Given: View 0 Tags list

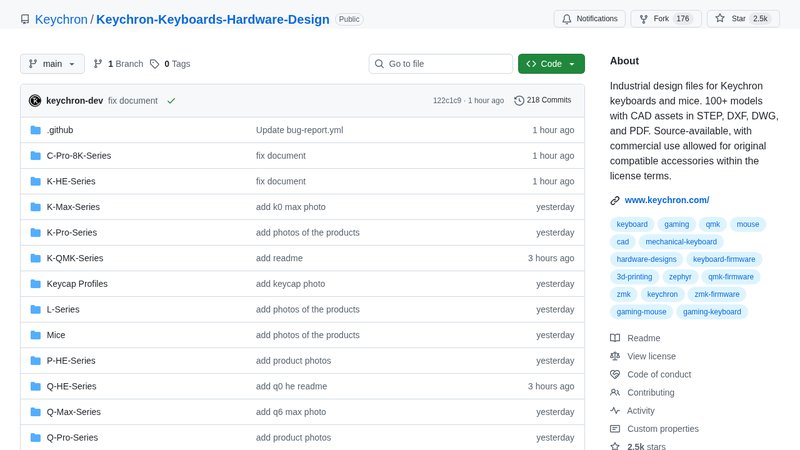Looking at the screenshot, I should [x=170, y=64].
